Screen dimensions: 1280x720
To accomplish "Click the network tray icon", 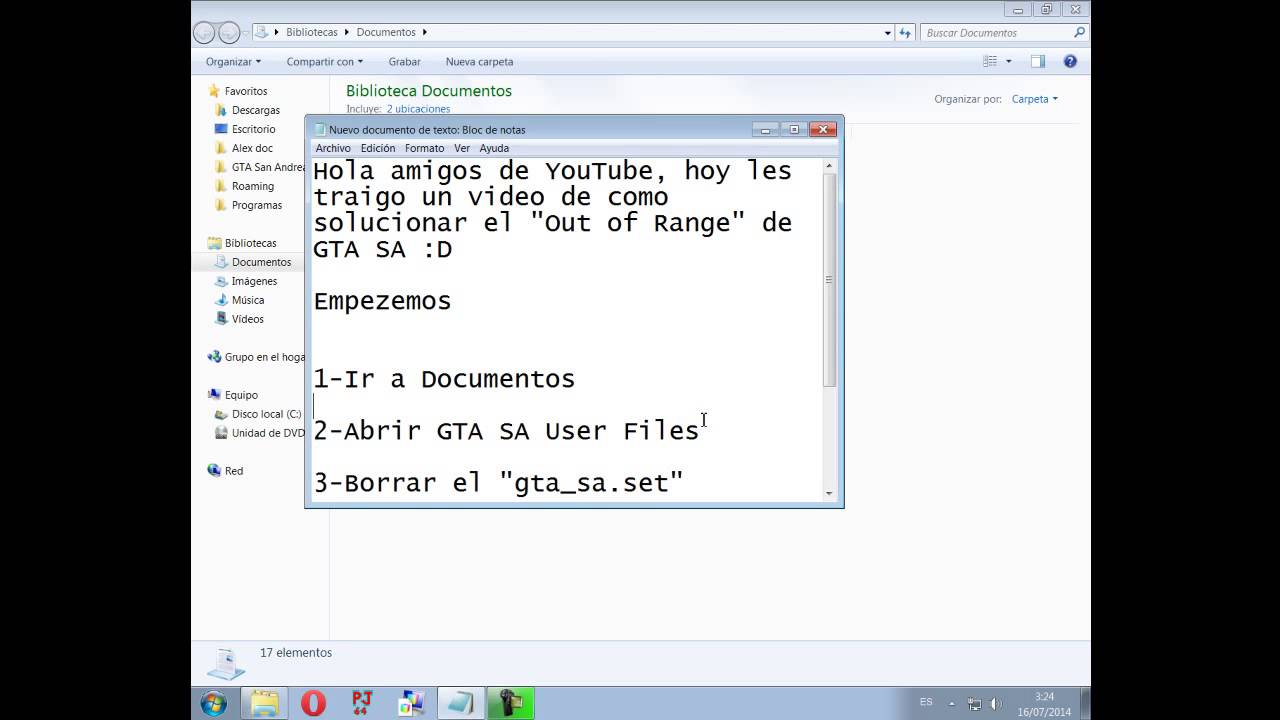I will [x=974, y=703].
